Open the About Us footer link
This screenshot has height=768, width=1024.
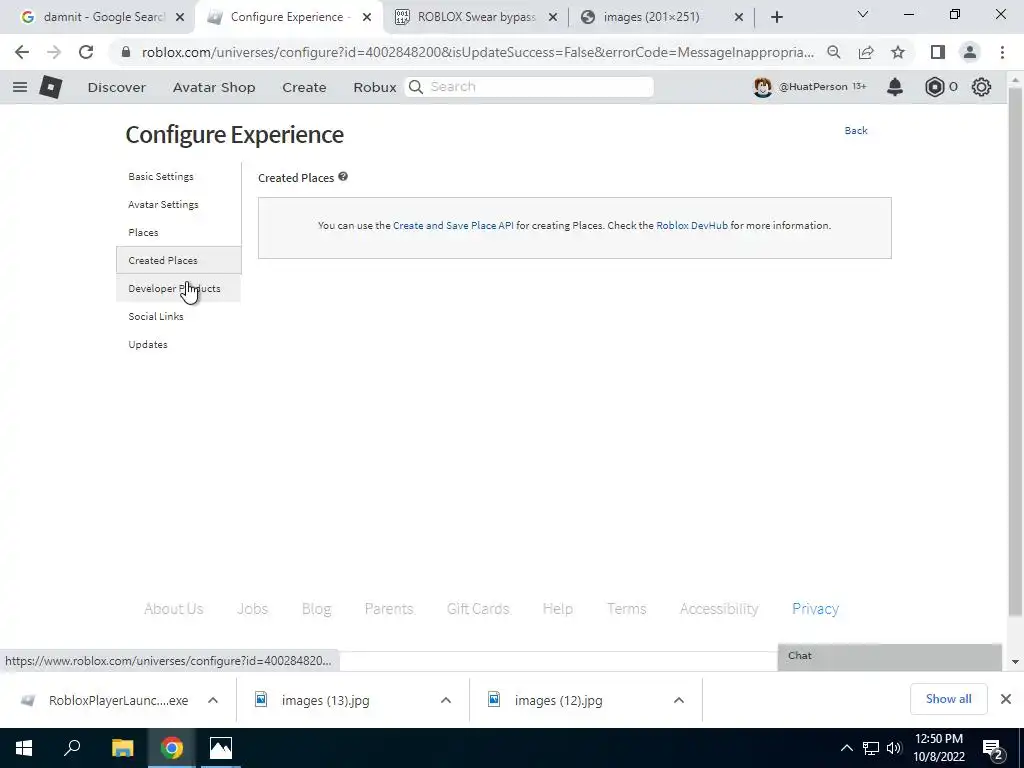173,609
